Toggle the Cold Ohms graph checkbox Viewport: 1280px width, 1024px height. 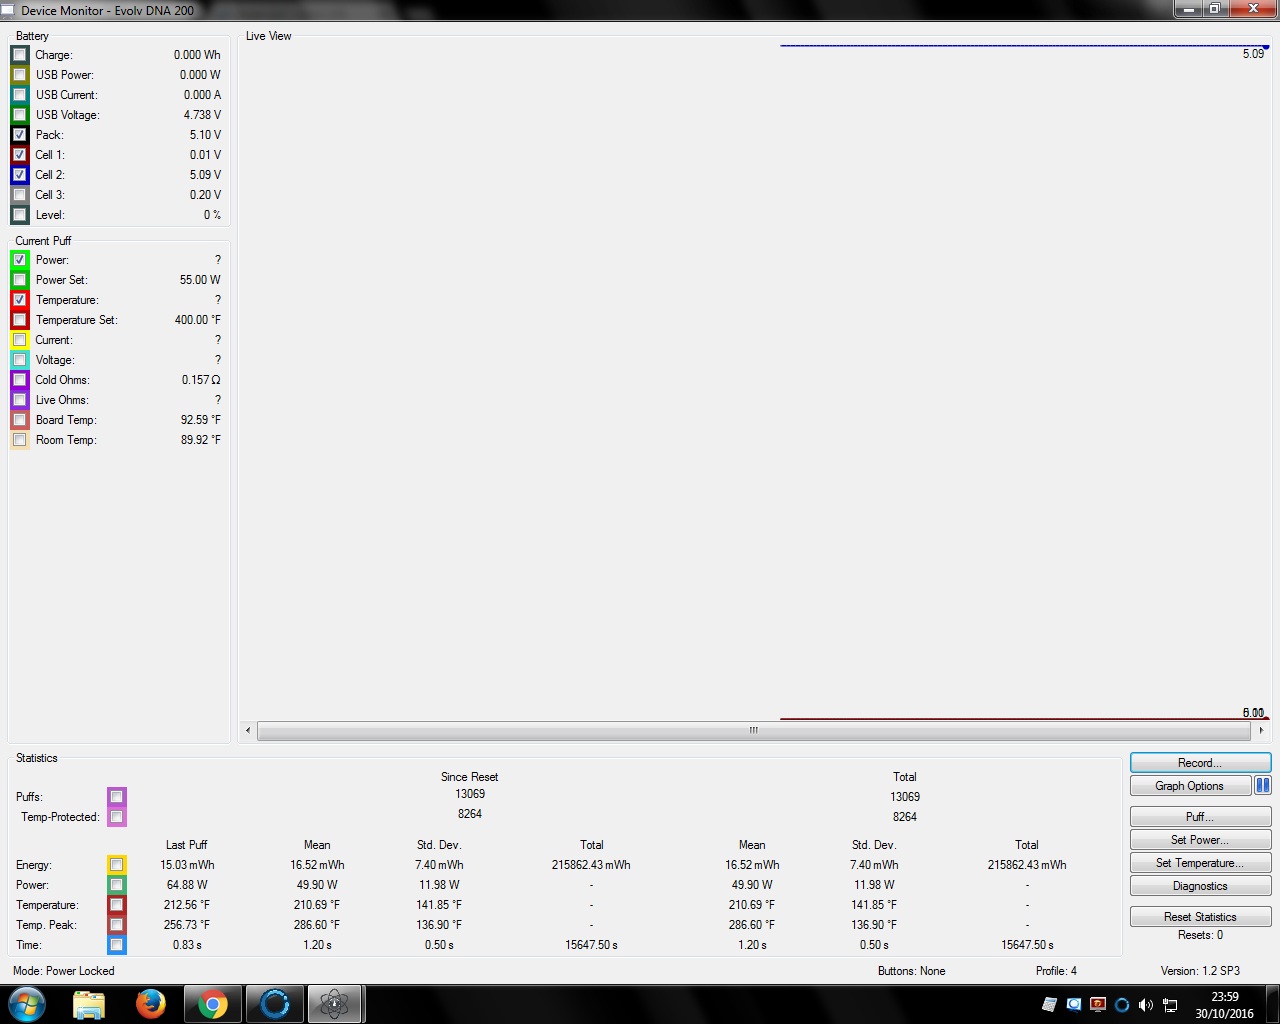coord(20,380)
